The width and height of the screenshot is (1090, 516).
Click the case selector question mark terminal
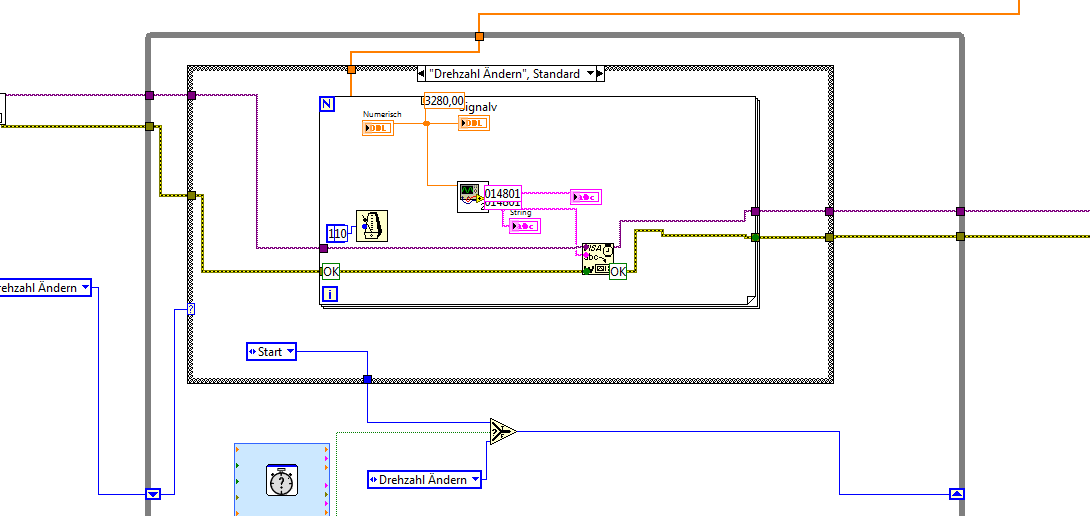(x=191, y=309)
